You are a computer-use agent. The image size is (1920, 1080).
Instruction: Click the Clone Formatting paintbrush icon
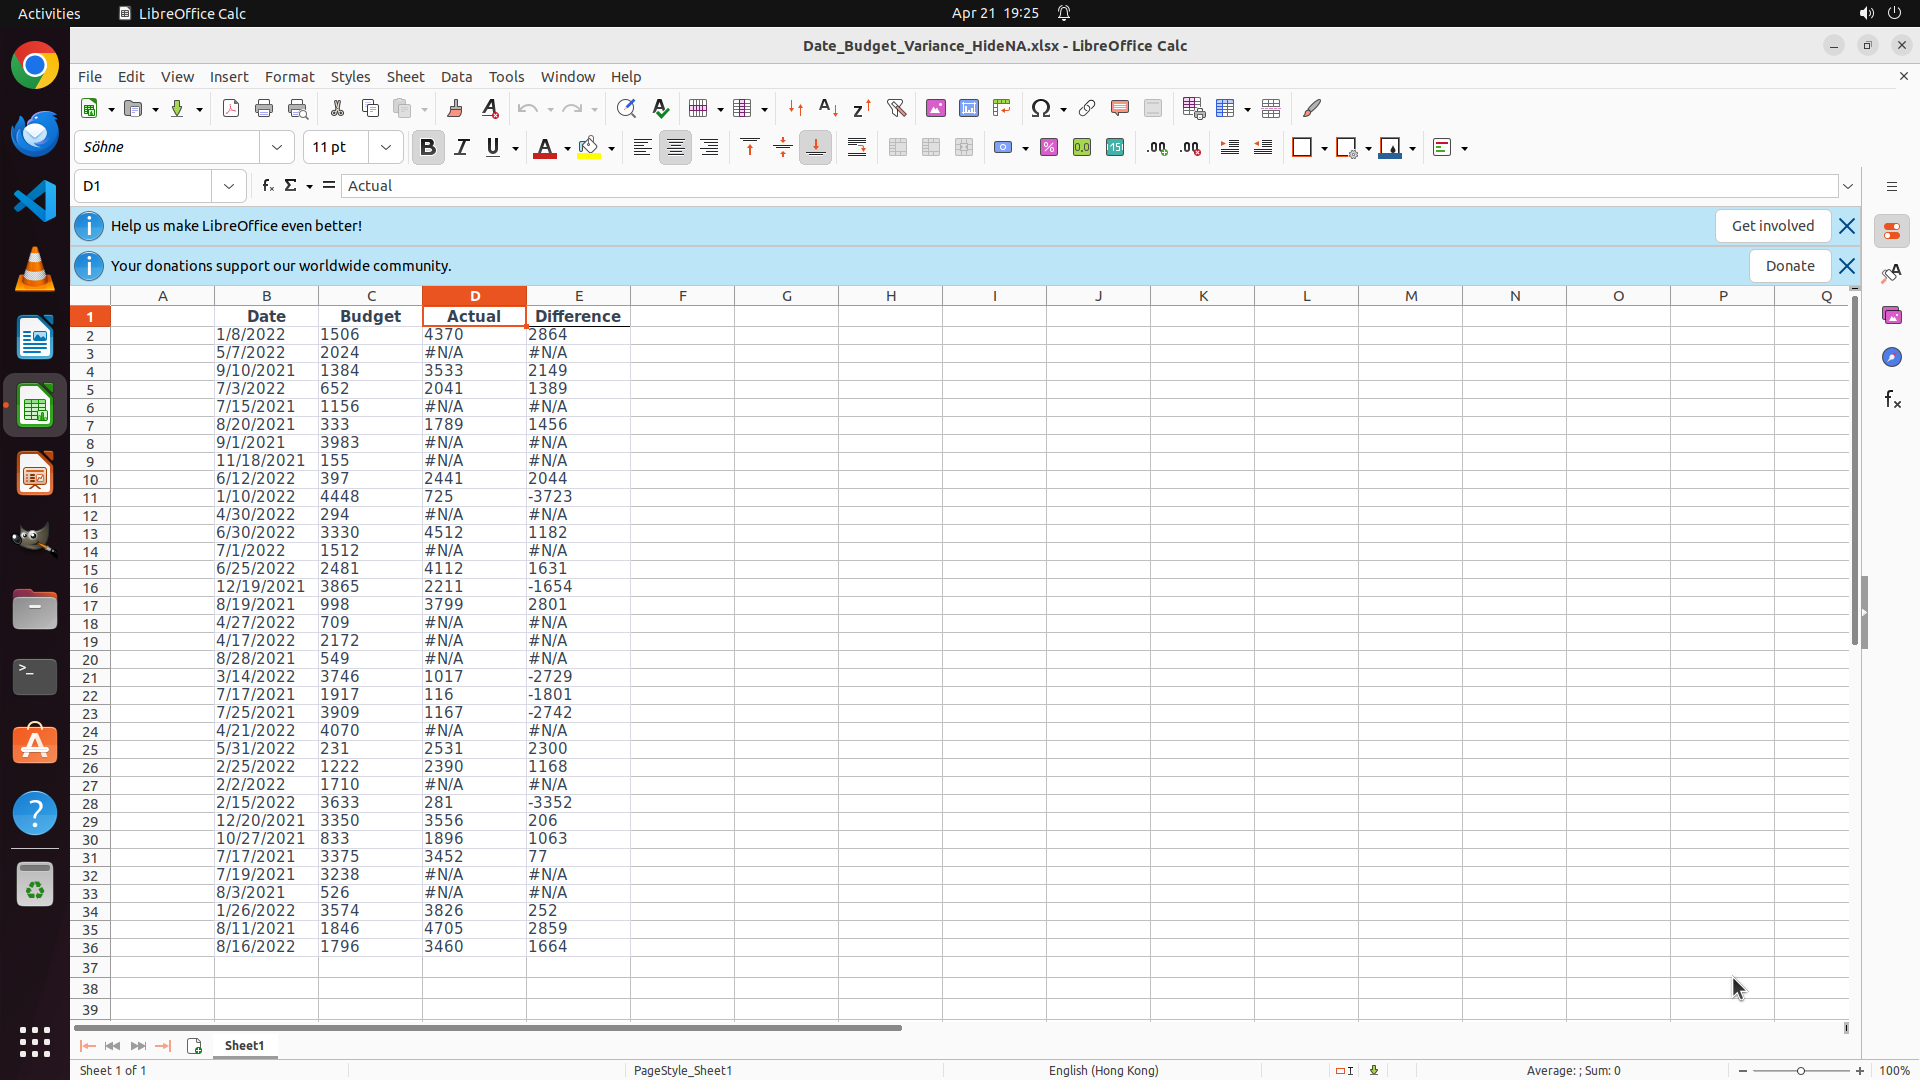coord(455,108)
